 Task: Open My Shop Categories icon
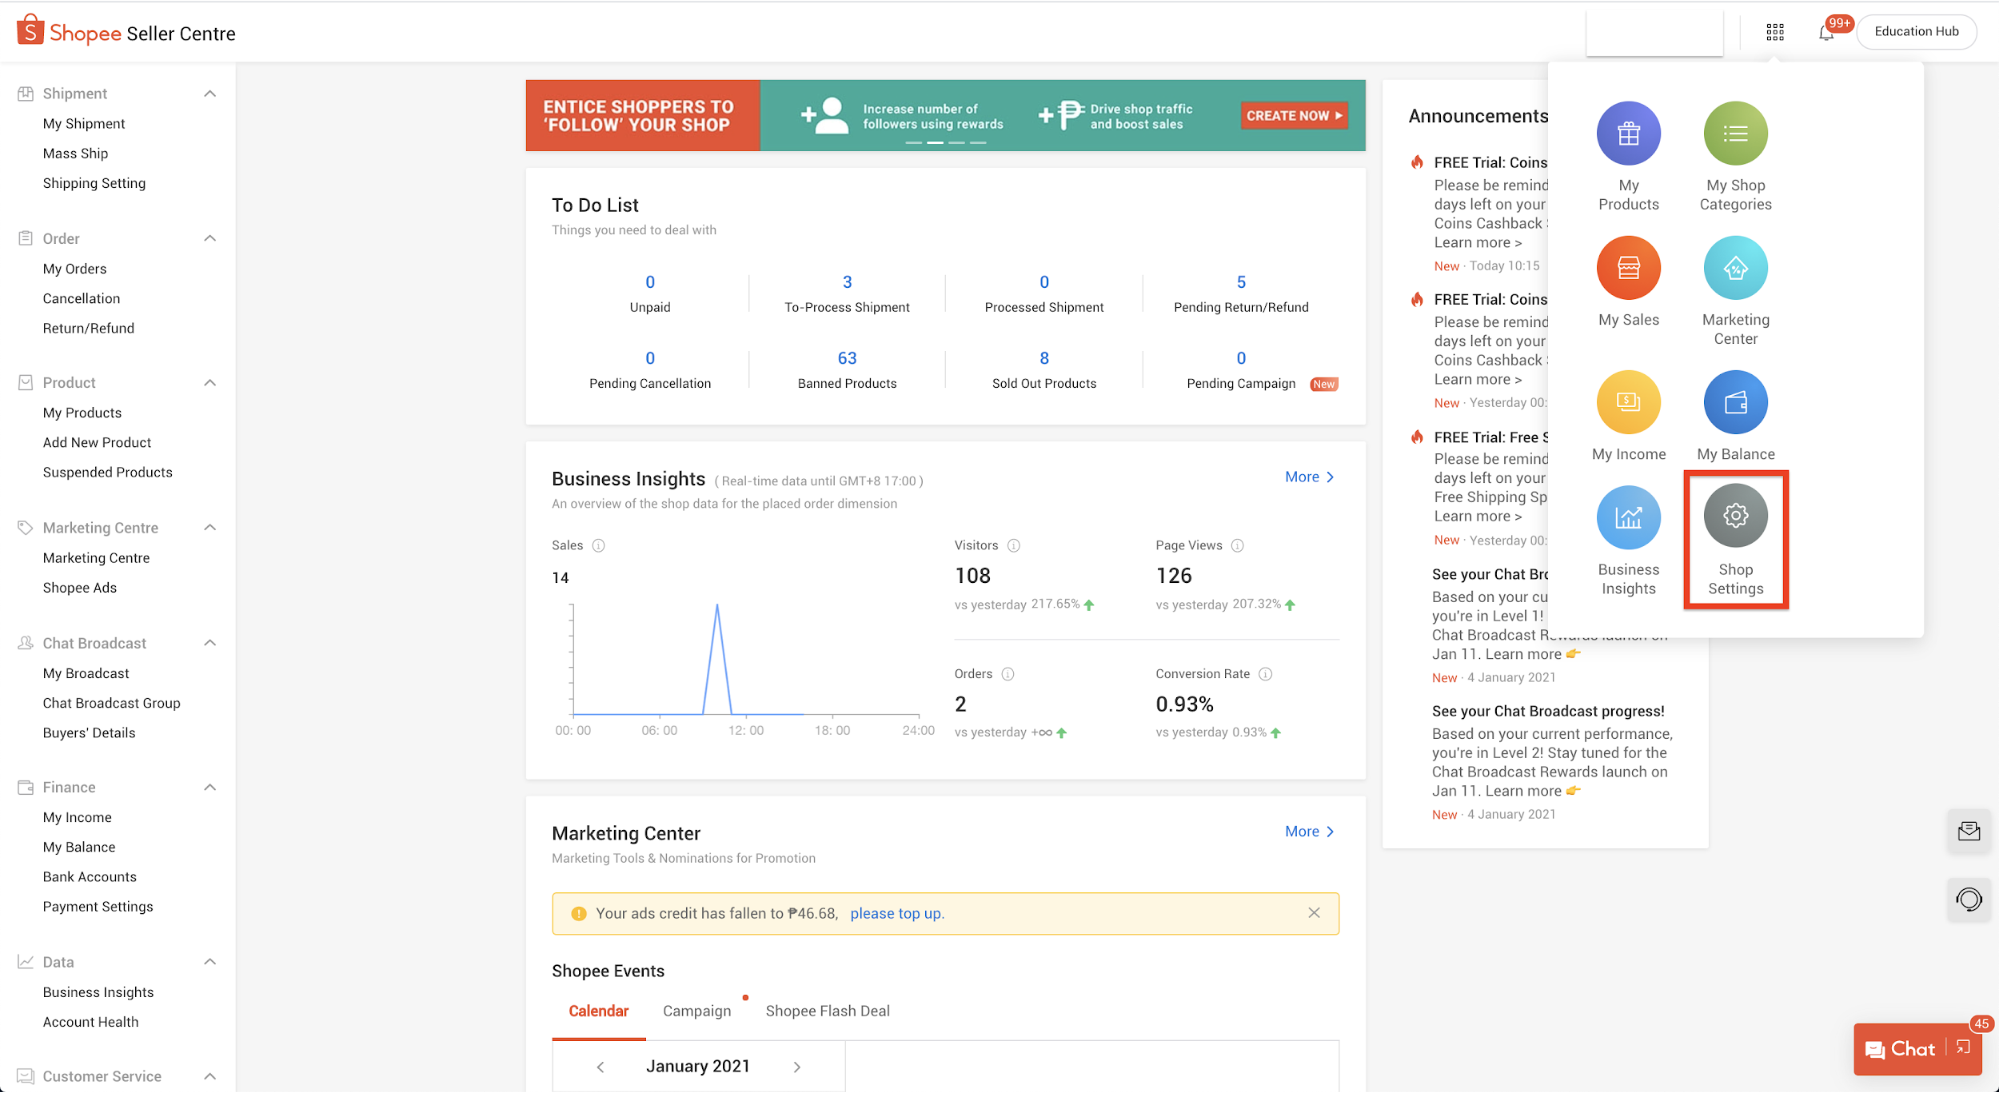(1735, 134)
